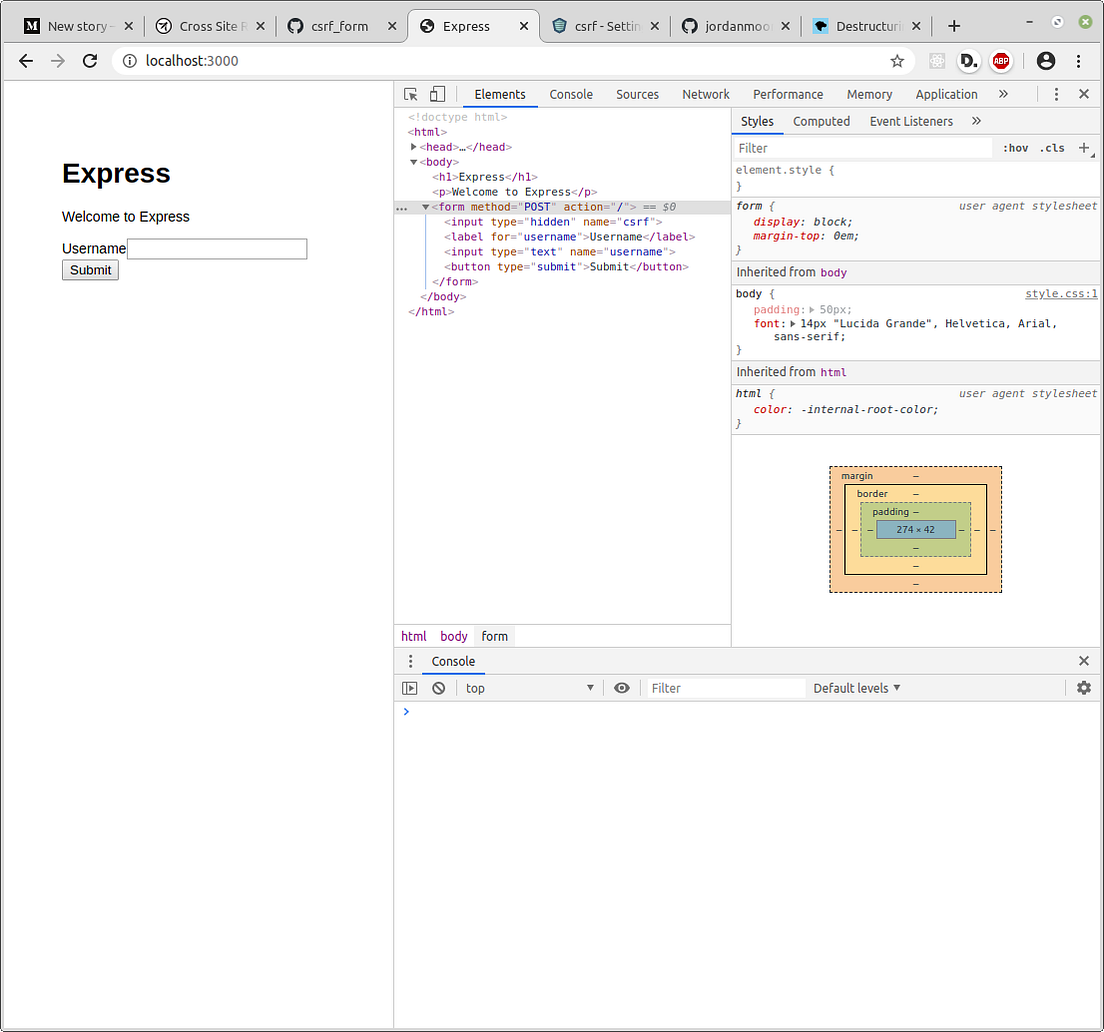View site information icon in address bar
Screen dimensions: 1104x1032
pyautogui.click(x=130, y=61)
